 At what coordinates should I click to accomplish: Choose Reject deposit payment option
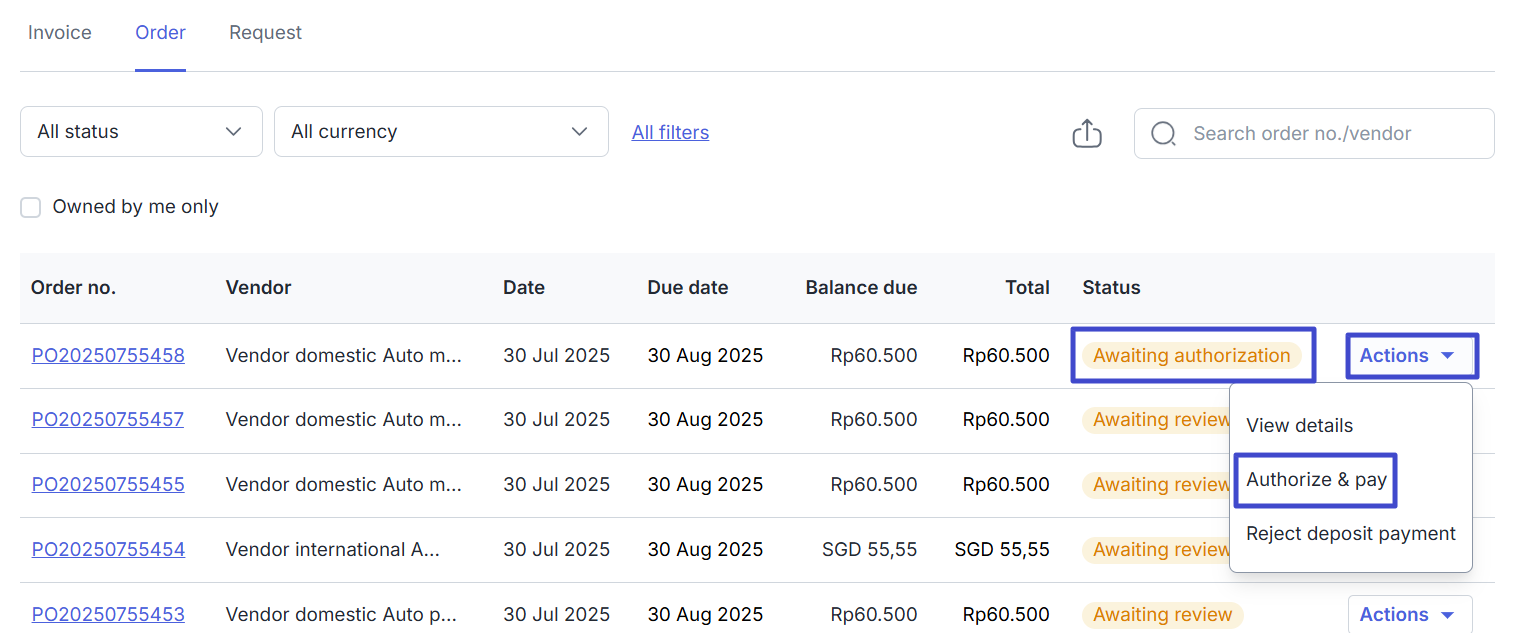(x=1350, y=534)
